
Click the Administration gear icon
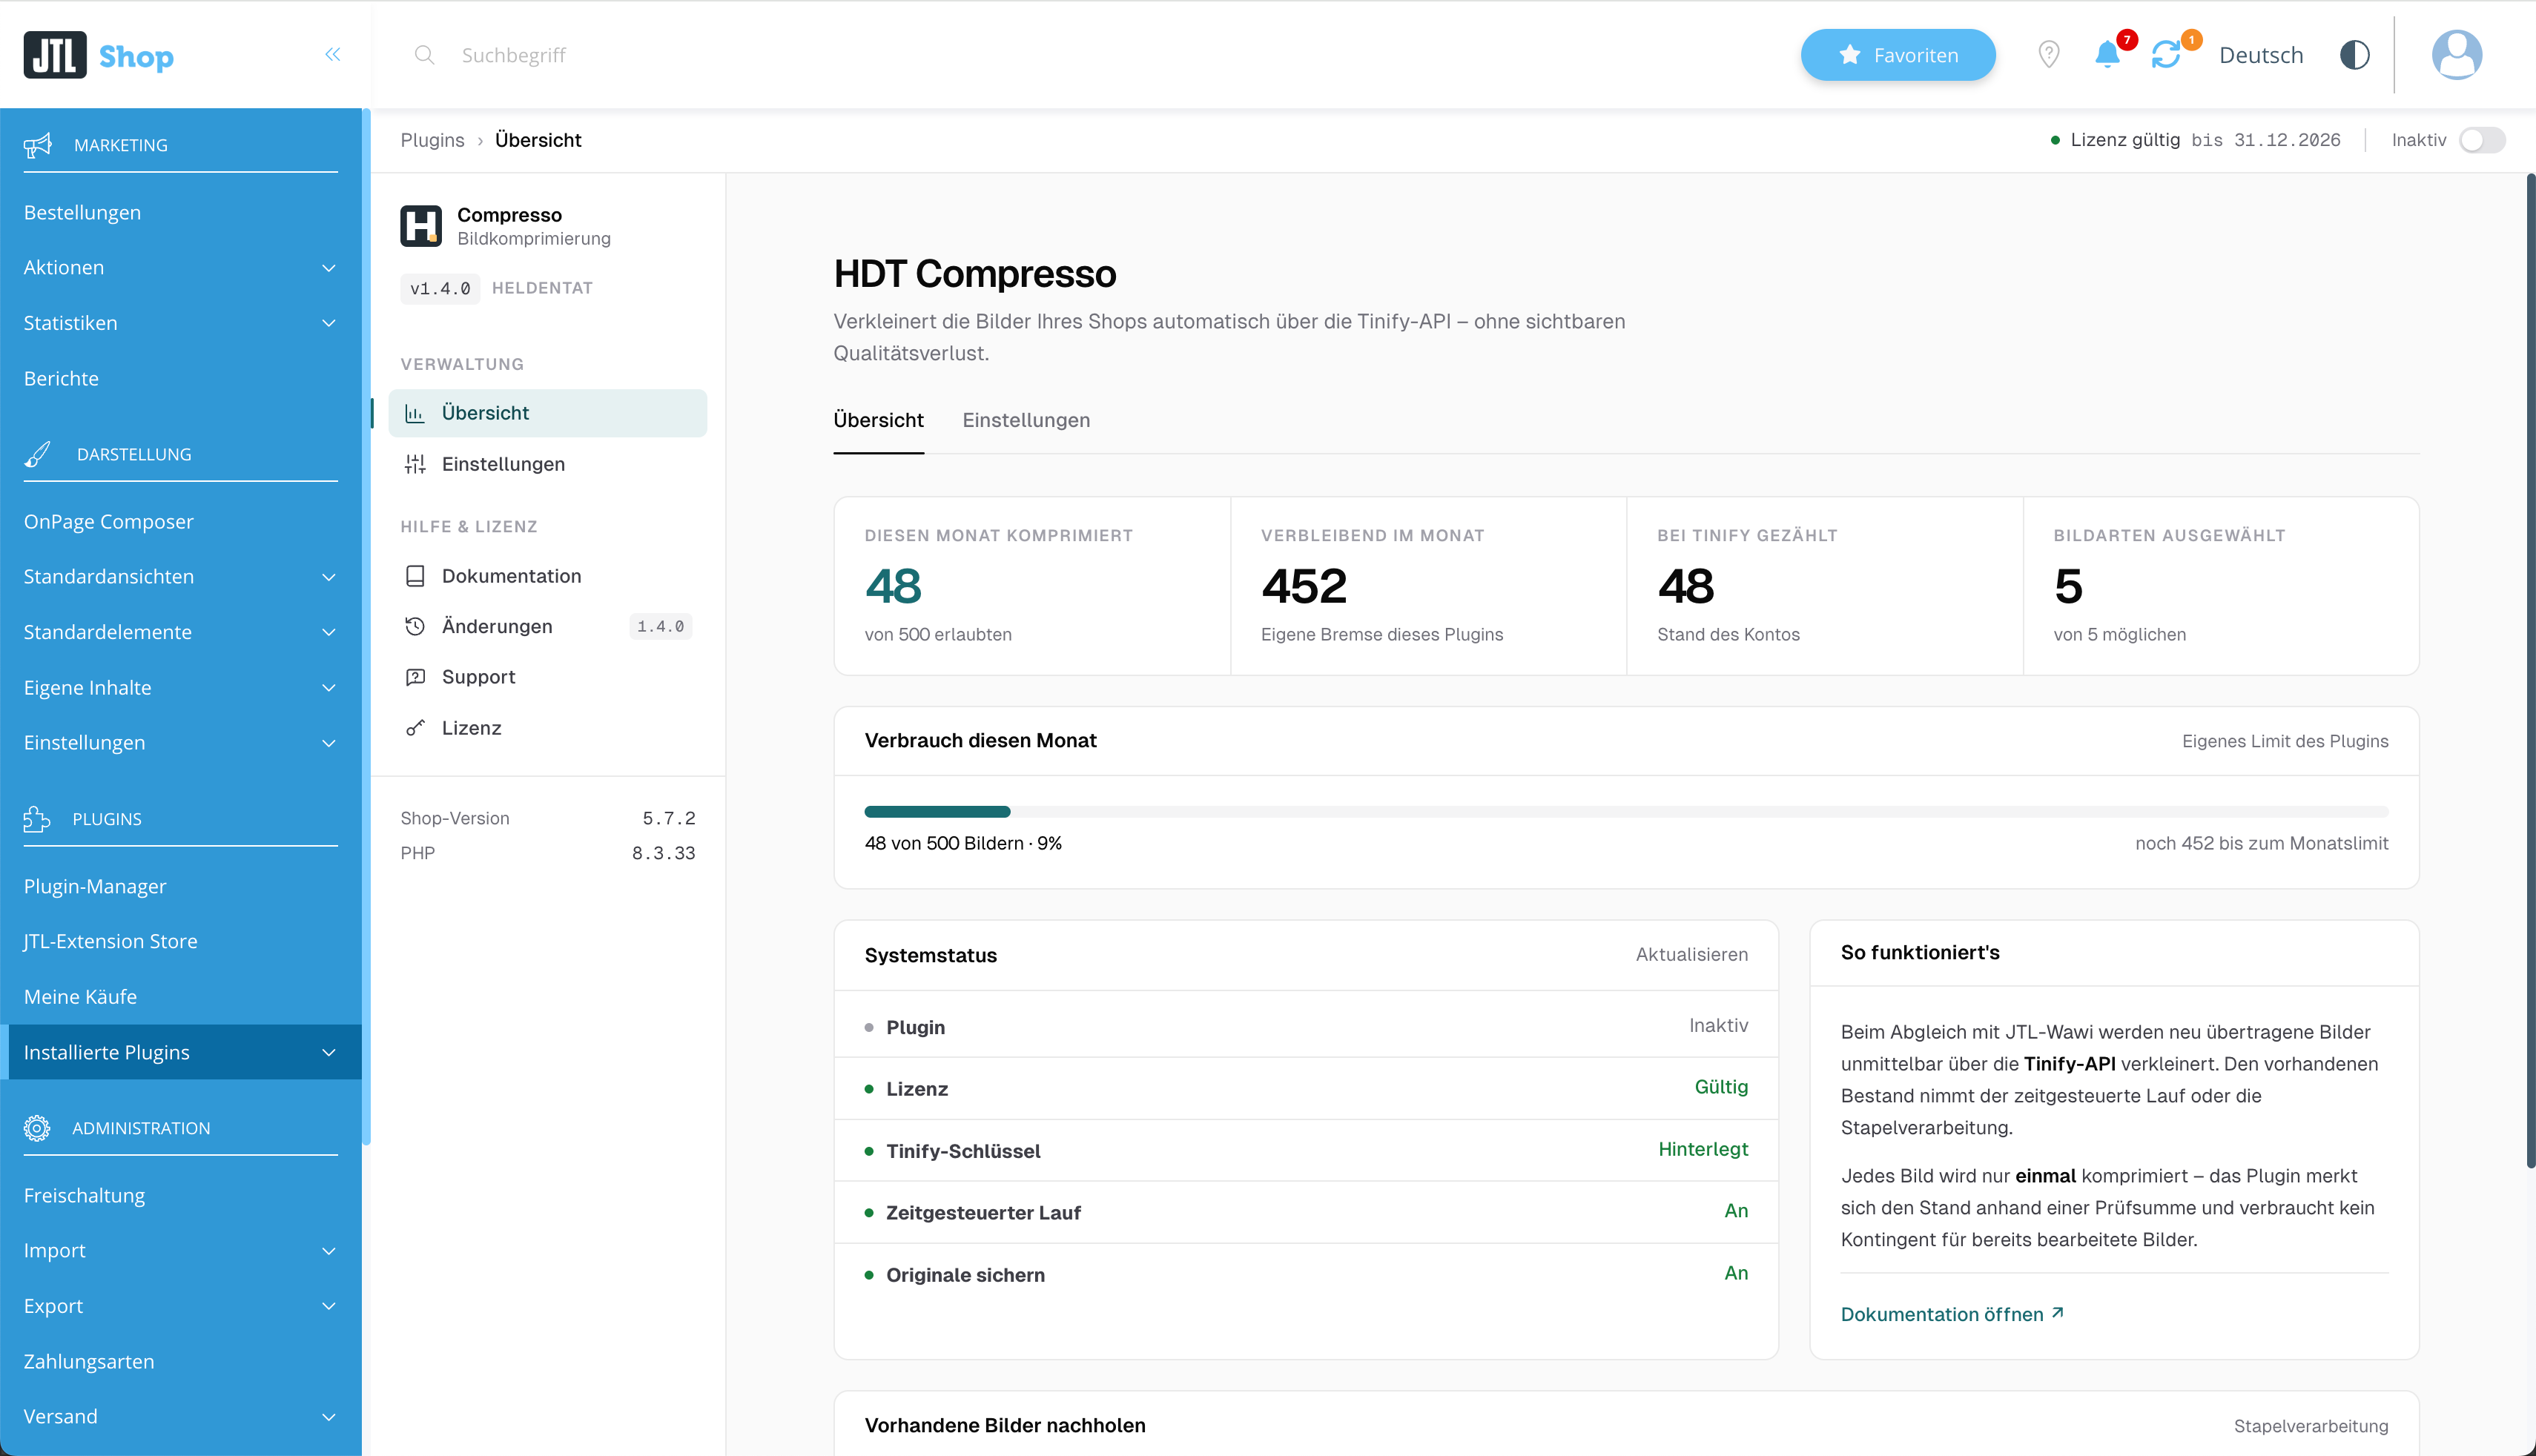pos(37,1128)
